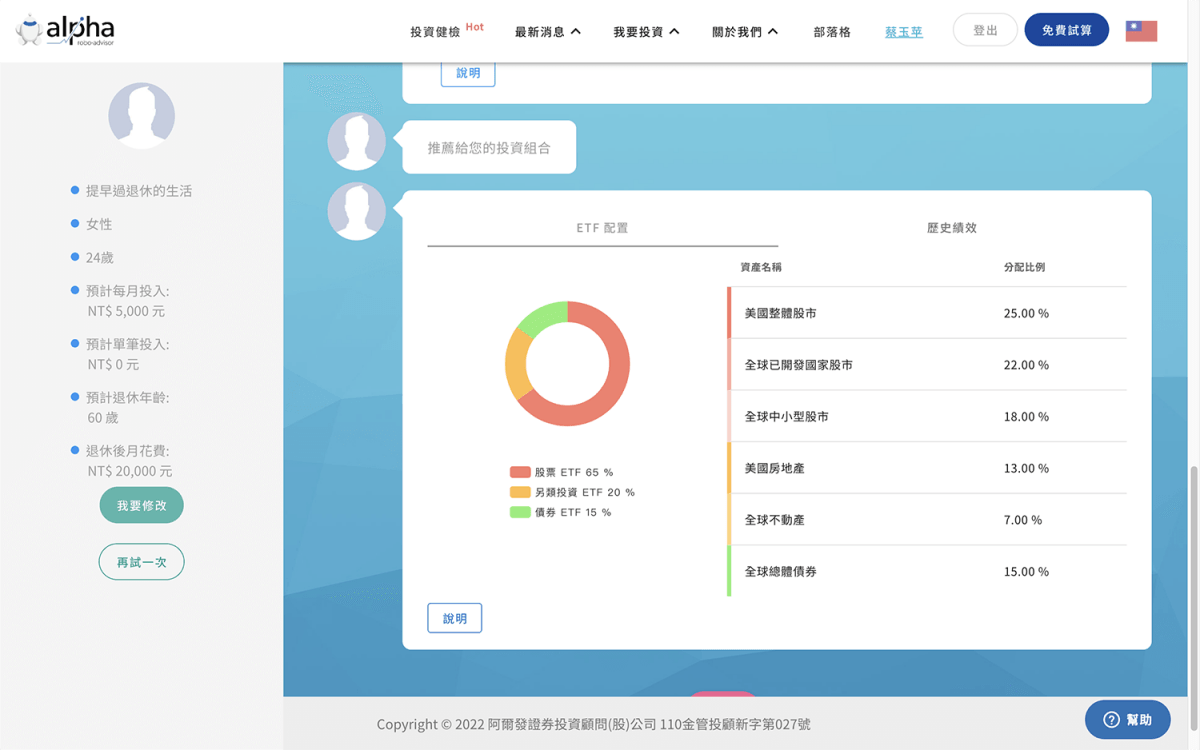Click the chatbot avatar beside the recommendation message
Screen dimensions: 1200x750
pos(356,141)
